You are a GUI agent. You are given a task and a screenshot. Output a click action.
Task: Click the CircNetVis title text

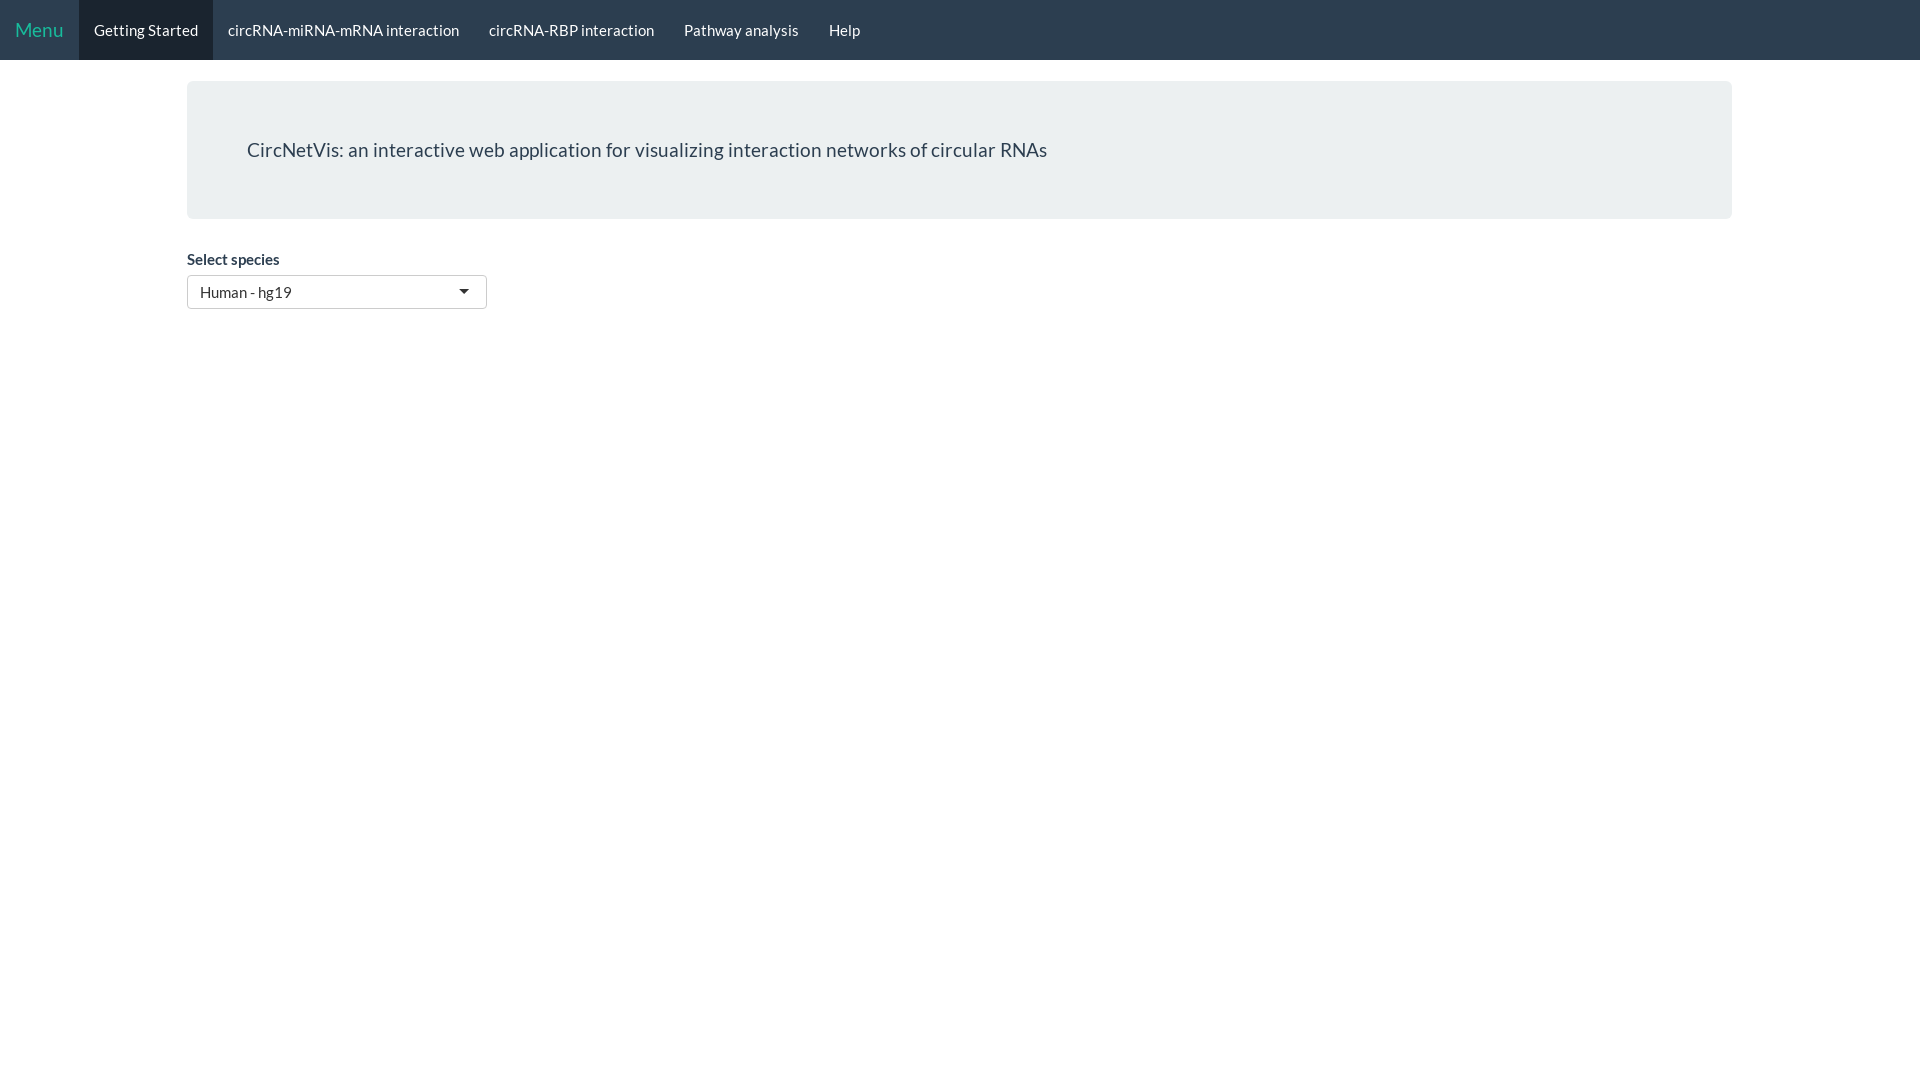point(647,150)
